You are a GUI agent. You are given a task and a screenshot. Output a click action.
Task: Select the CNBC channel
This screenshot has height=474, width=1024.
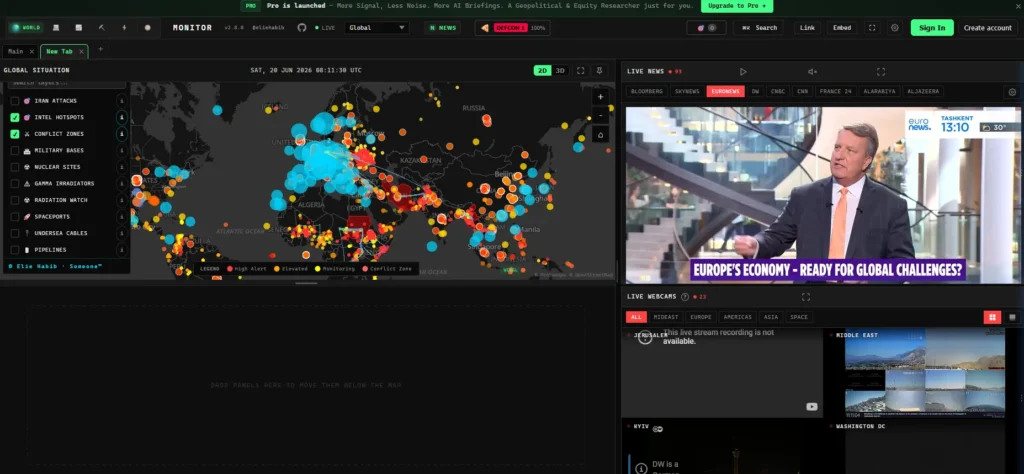pos(778,91)
